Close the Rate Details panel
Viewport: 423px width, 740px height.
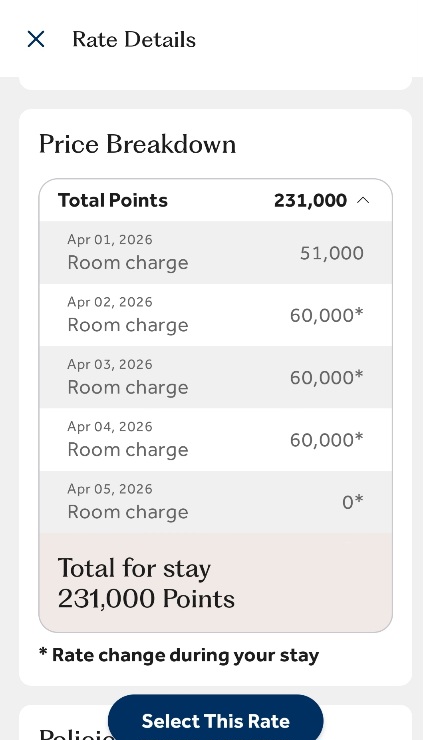36,39
